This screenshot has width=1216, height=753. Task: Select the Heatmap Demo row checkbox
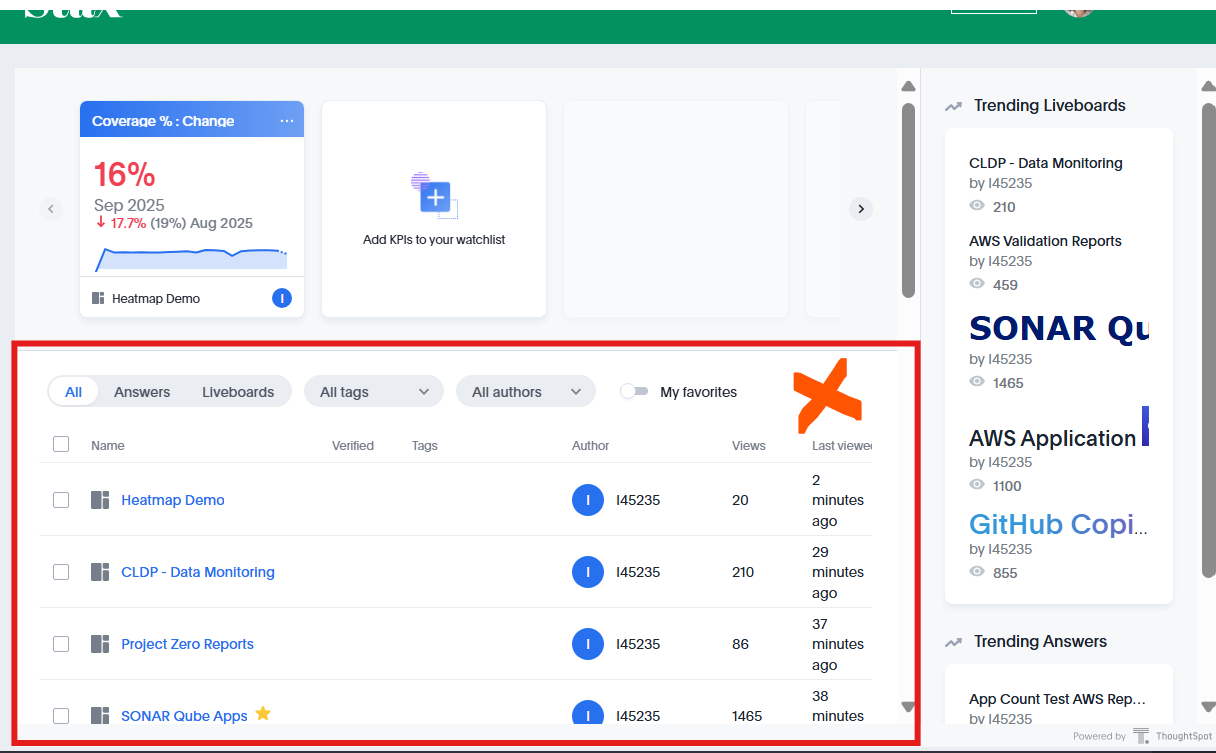(61, 500)
